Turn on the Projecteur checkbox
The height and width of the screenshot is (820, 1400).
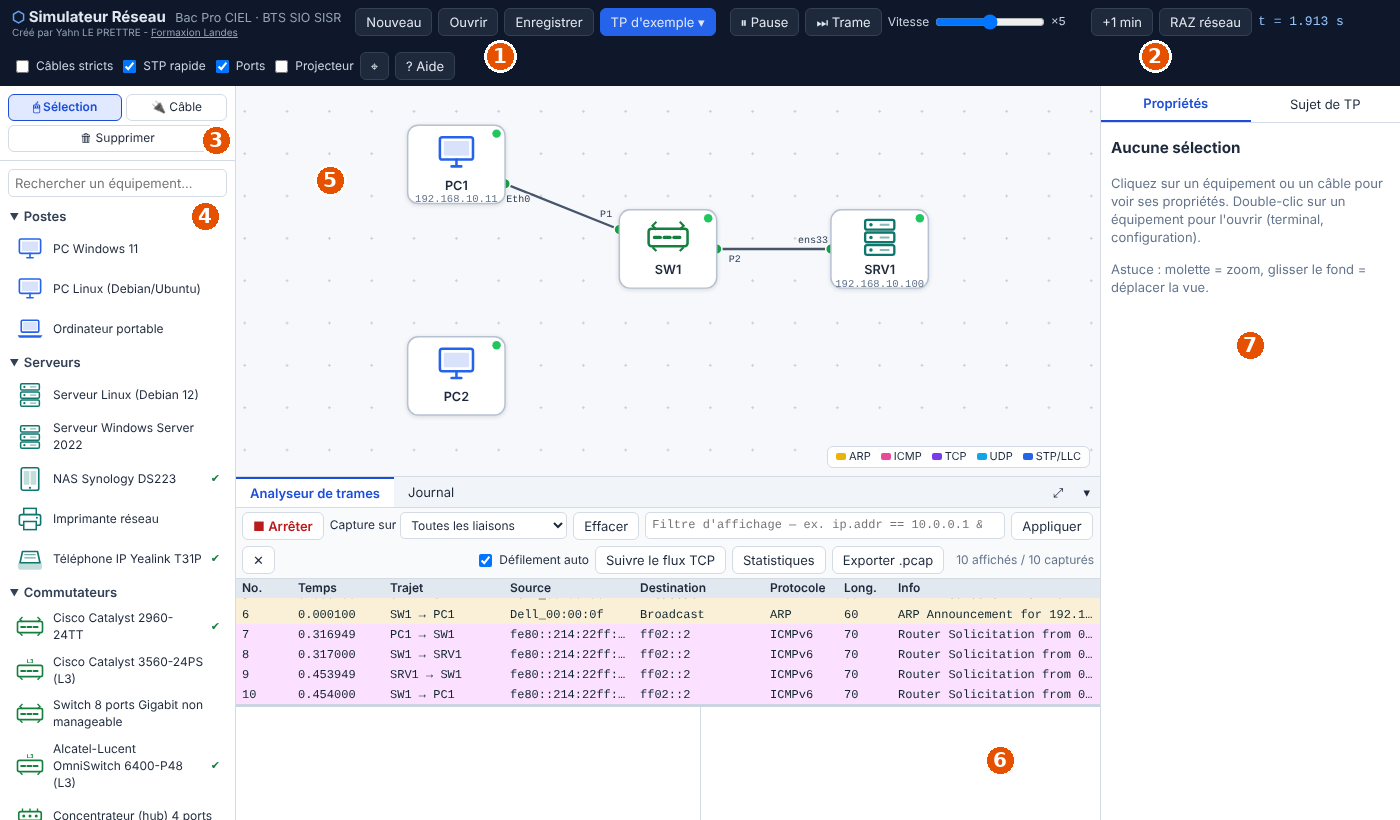point(282,66)
